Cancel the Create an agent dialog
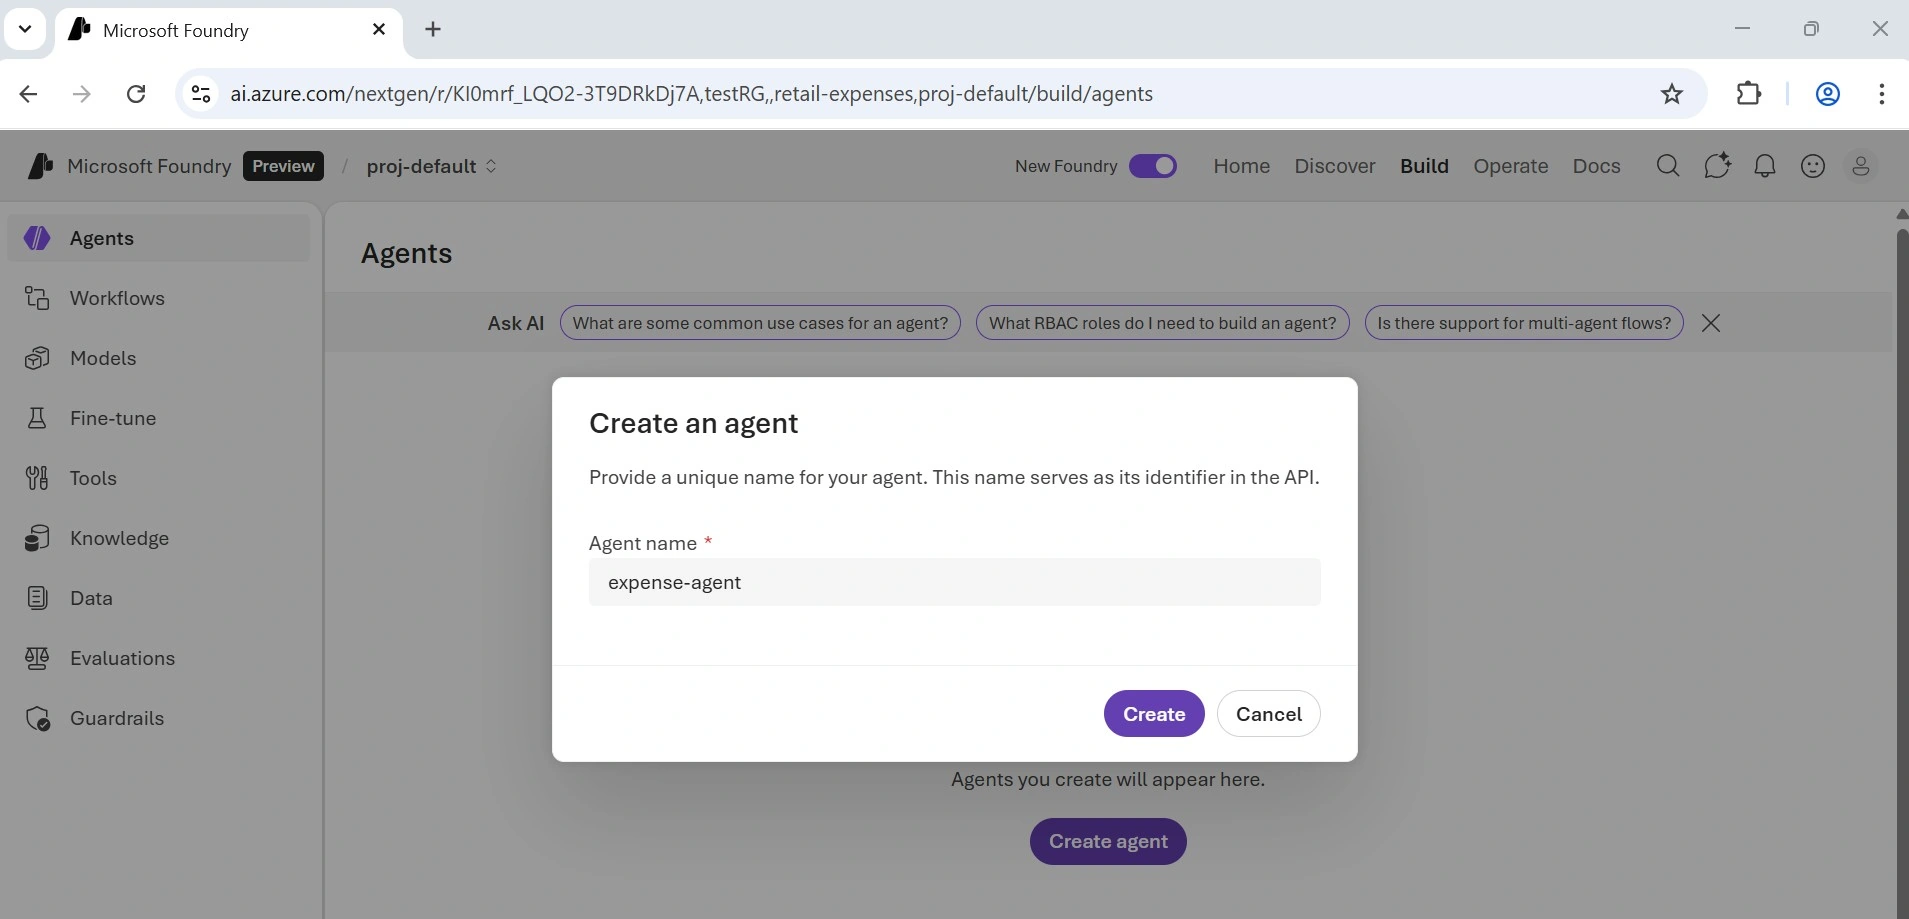1909x919 pixels. point(1269,714)
